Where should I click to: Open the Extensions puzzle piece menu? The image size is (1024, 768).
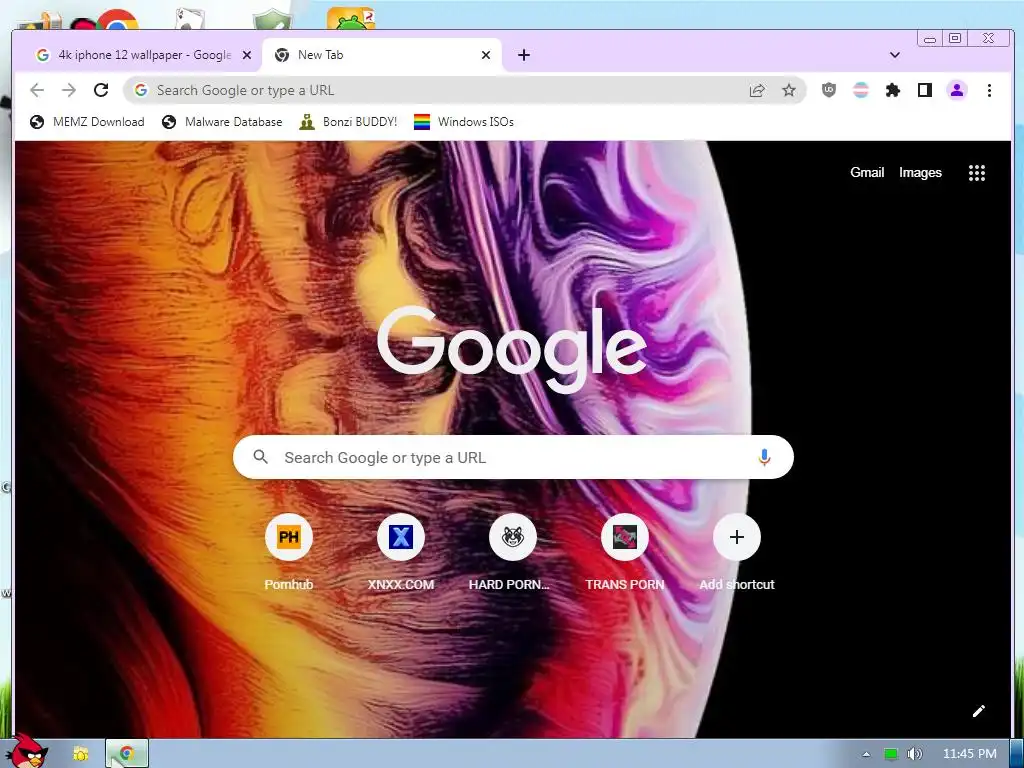pyautogui.click(x=893, y=90)
